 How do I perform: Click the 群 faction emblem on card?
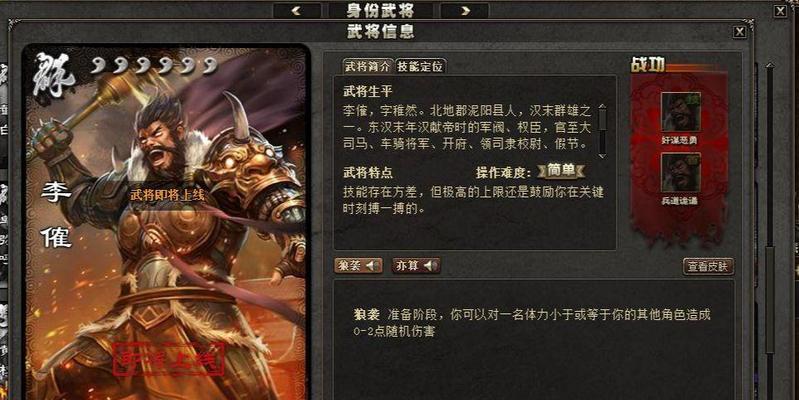[55, 75]
